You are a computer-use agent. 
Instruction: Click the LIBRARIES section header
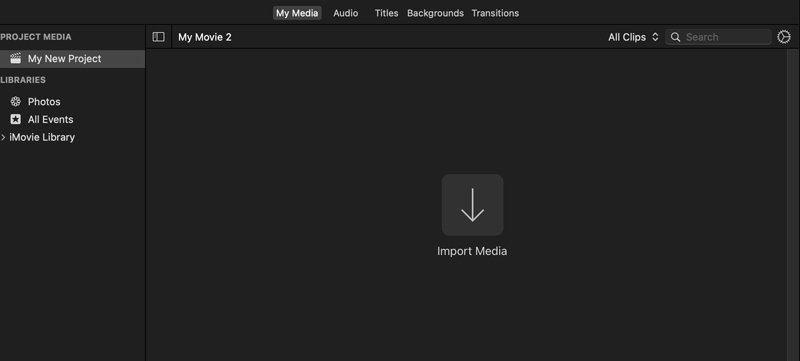(23, 80)
